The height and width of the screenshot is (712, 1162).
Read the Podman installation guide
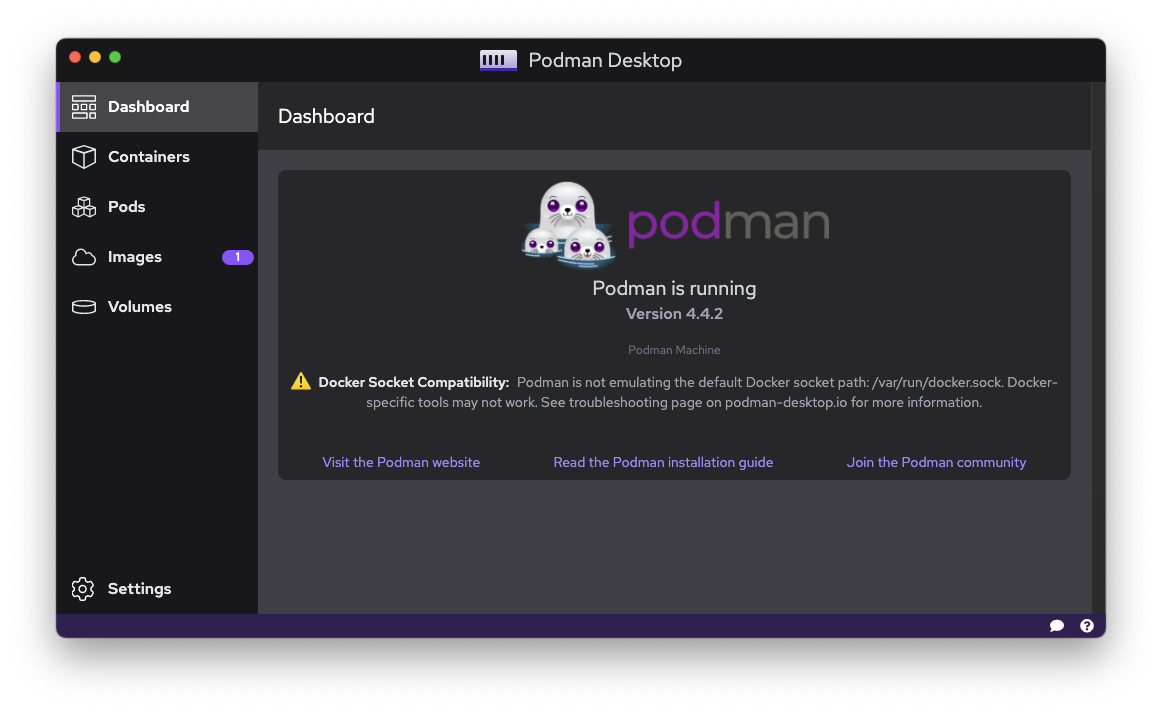click(x=663, y=462)
